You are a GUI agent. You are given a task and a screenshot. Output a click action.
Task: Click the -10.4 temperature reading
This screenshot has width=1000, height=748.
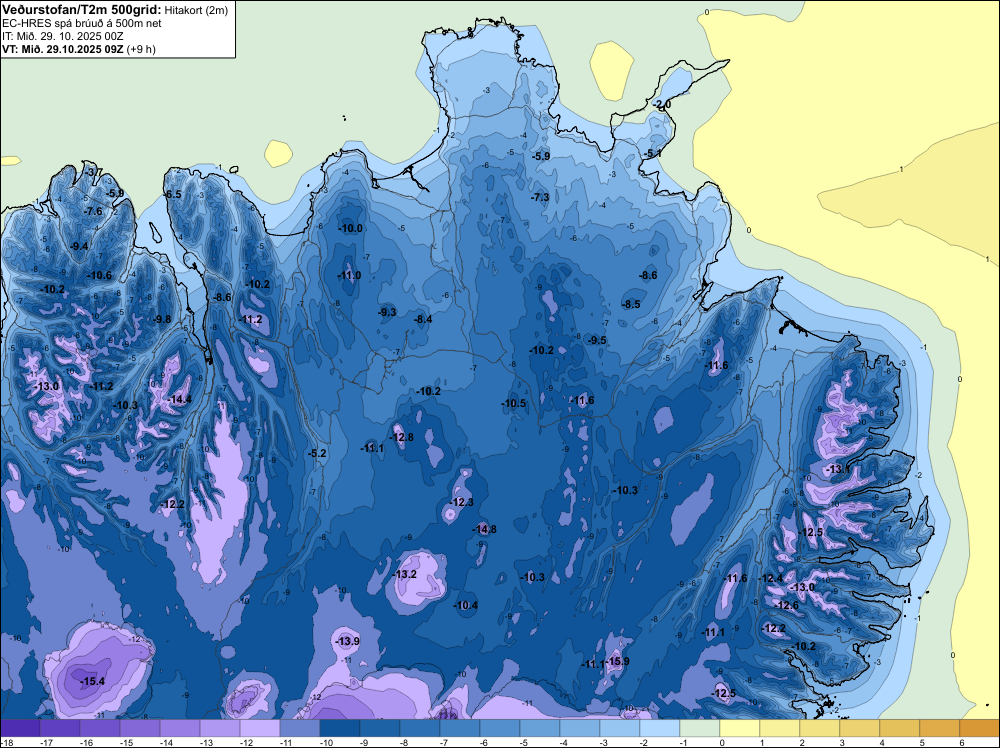(466, 606)
